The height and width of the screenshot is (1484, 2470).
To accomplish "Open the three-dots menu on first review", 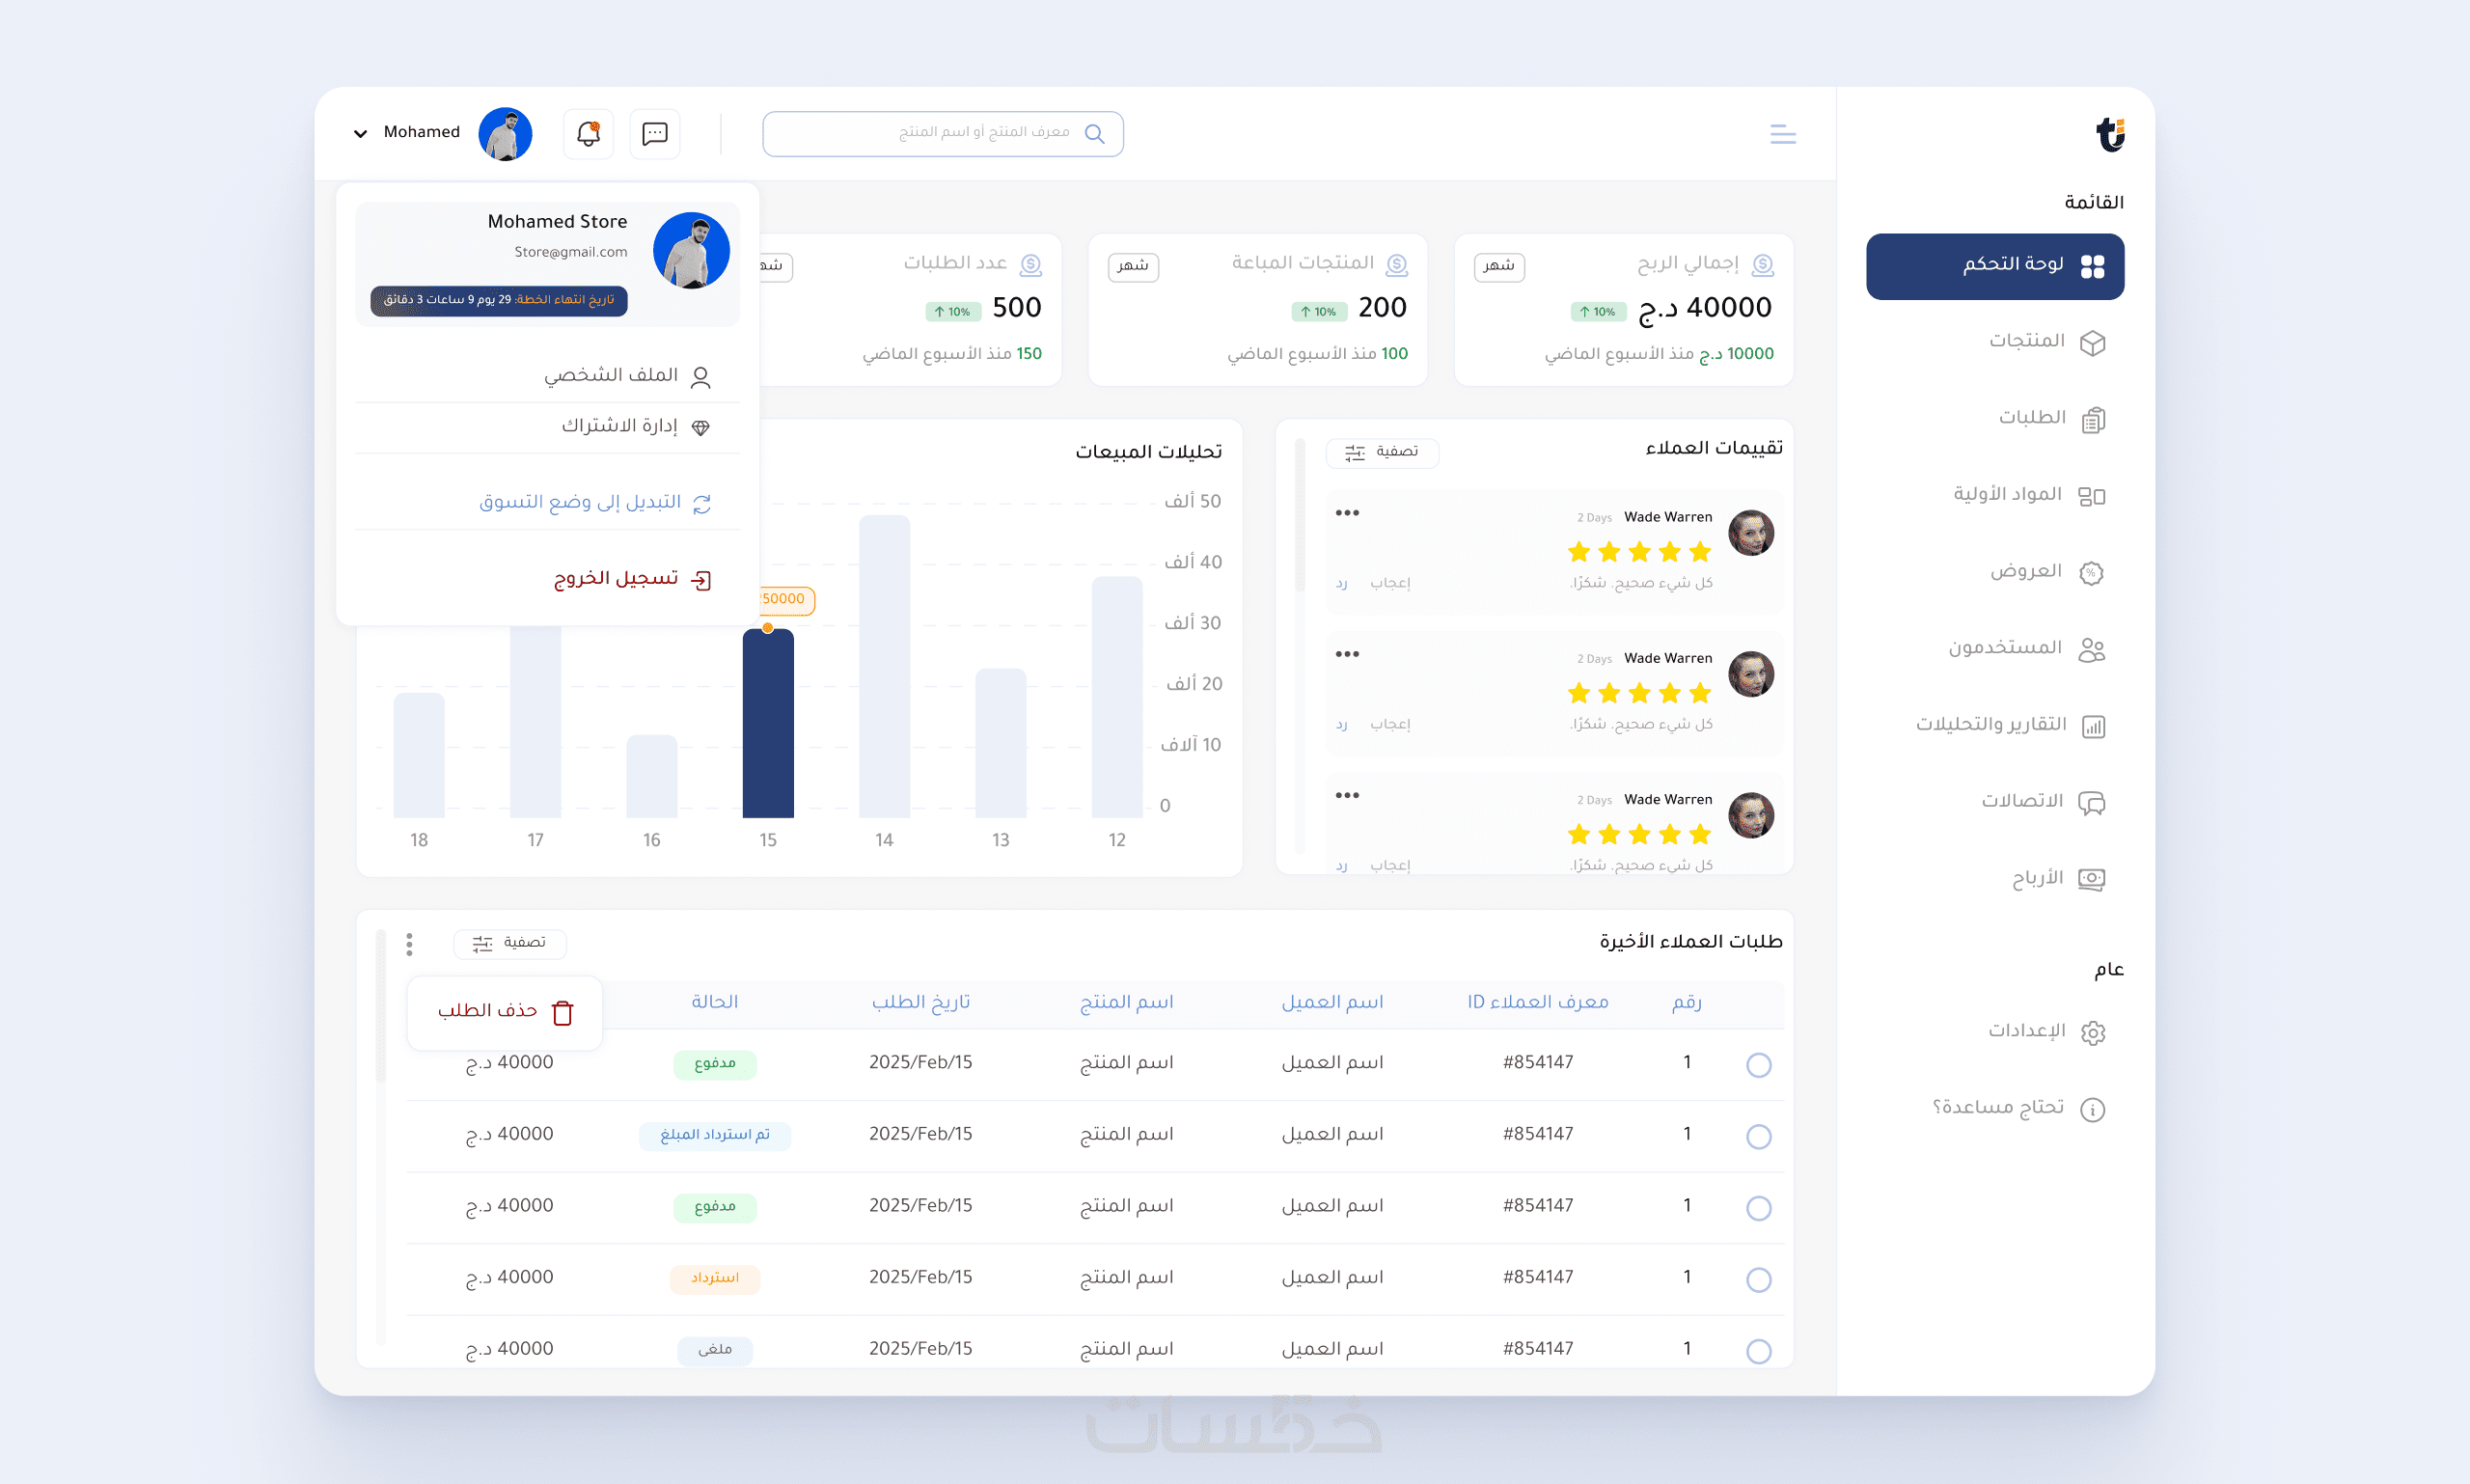I will (1347, 513).
